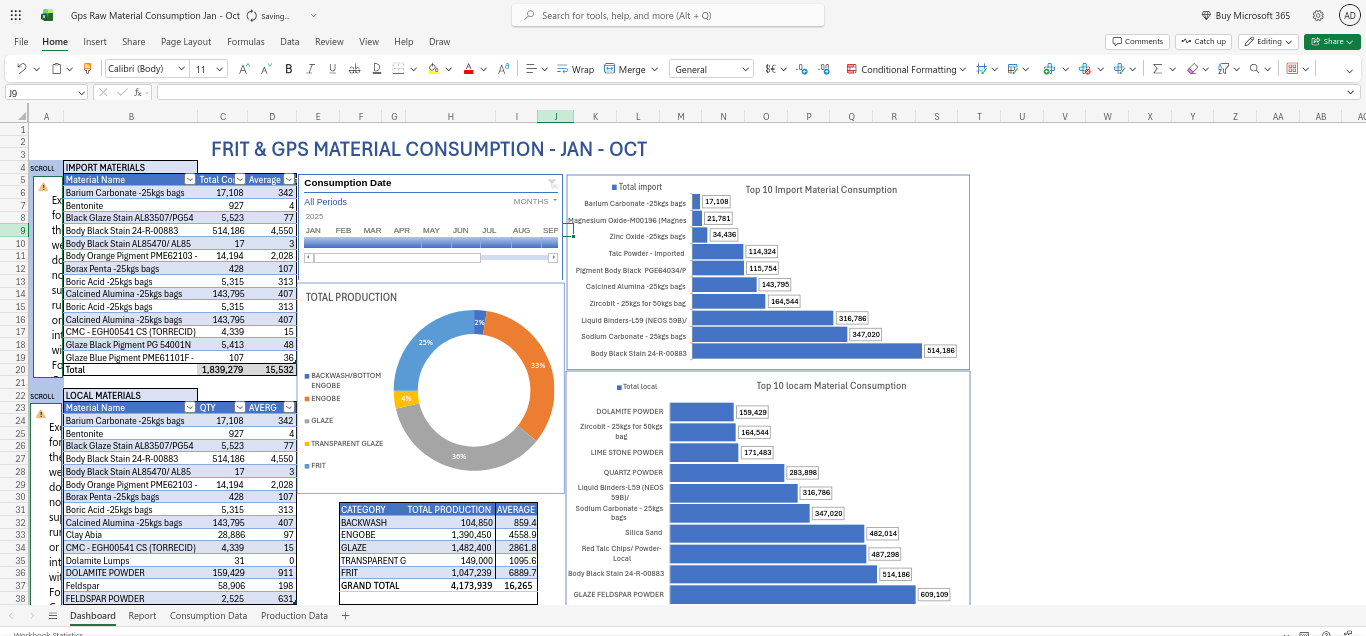Open the Formulas ribbon tab
The width and height of the screenshot is (1366, 636).
point(245,42)
